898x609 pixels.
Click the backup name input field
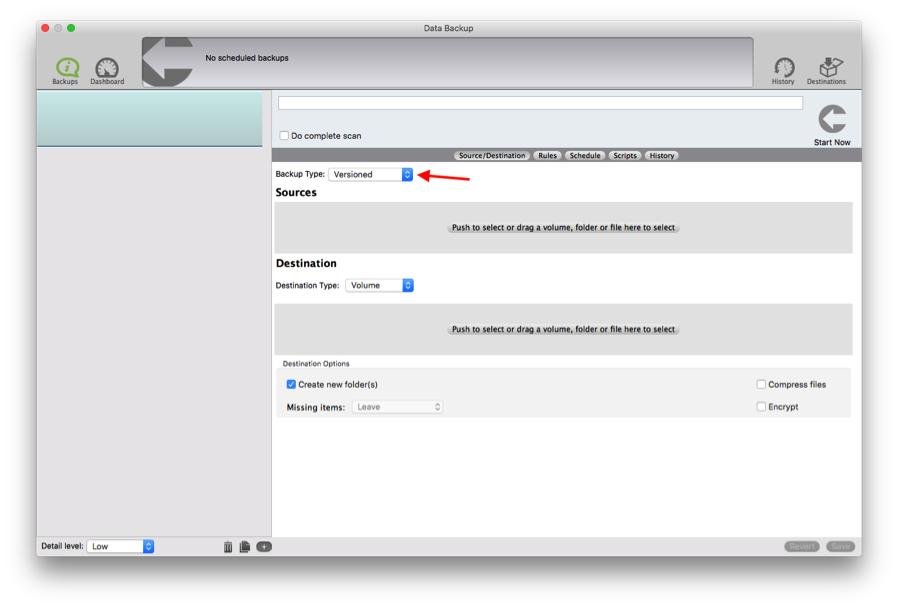coord(545,103)
